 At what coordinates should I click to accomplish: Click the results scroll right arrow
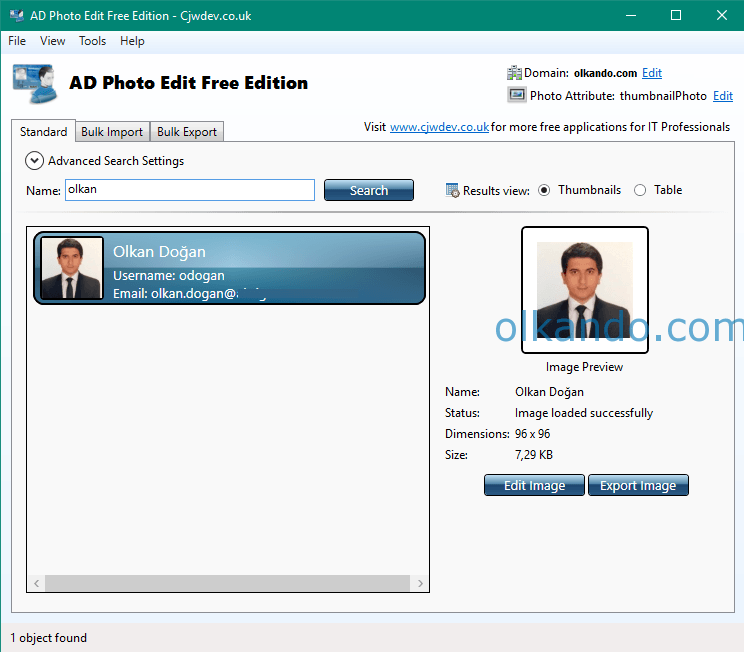[420, 583]
